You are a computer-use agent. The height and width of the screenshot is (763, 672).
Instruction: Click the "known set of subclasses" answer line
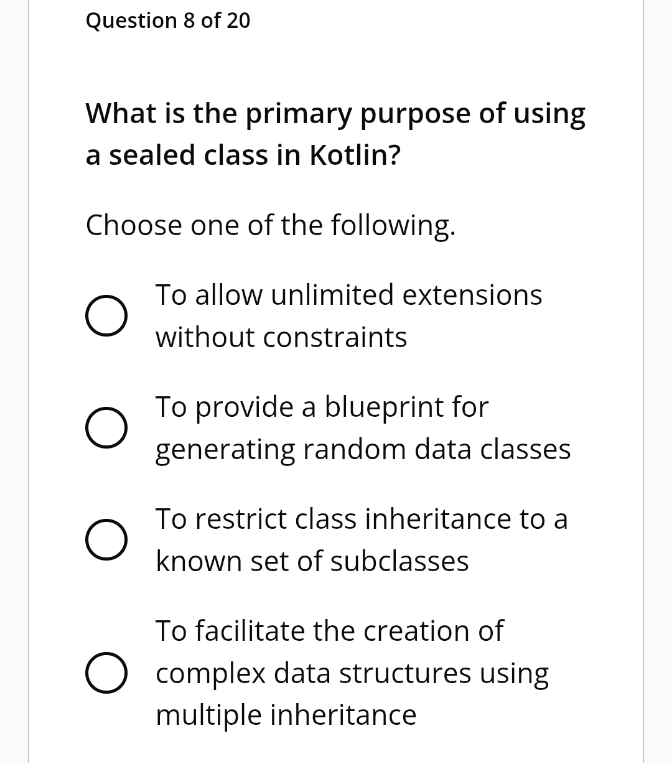pyautogui.click(x=312, y=561)
